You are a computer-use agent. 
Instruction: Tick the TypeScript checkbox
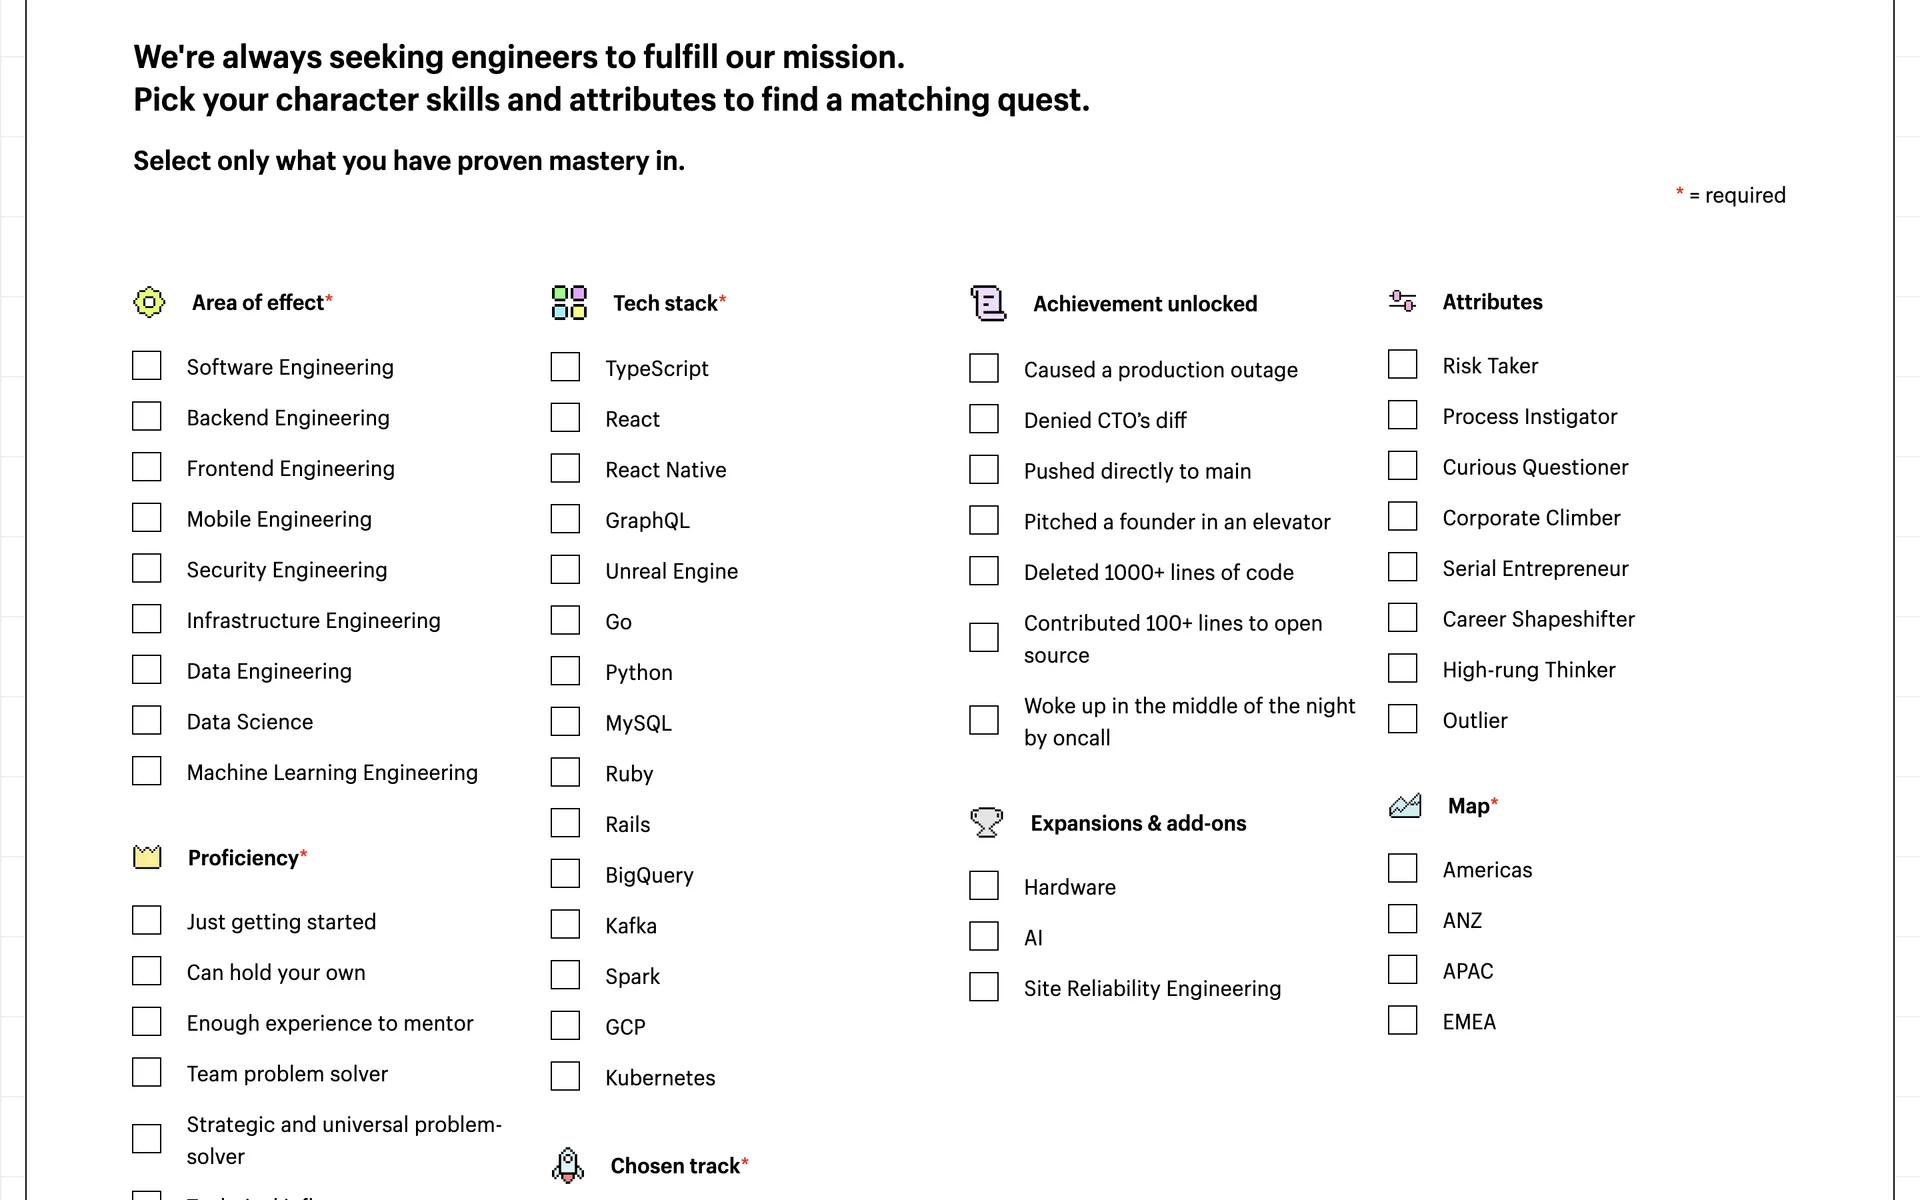(565, 367)
